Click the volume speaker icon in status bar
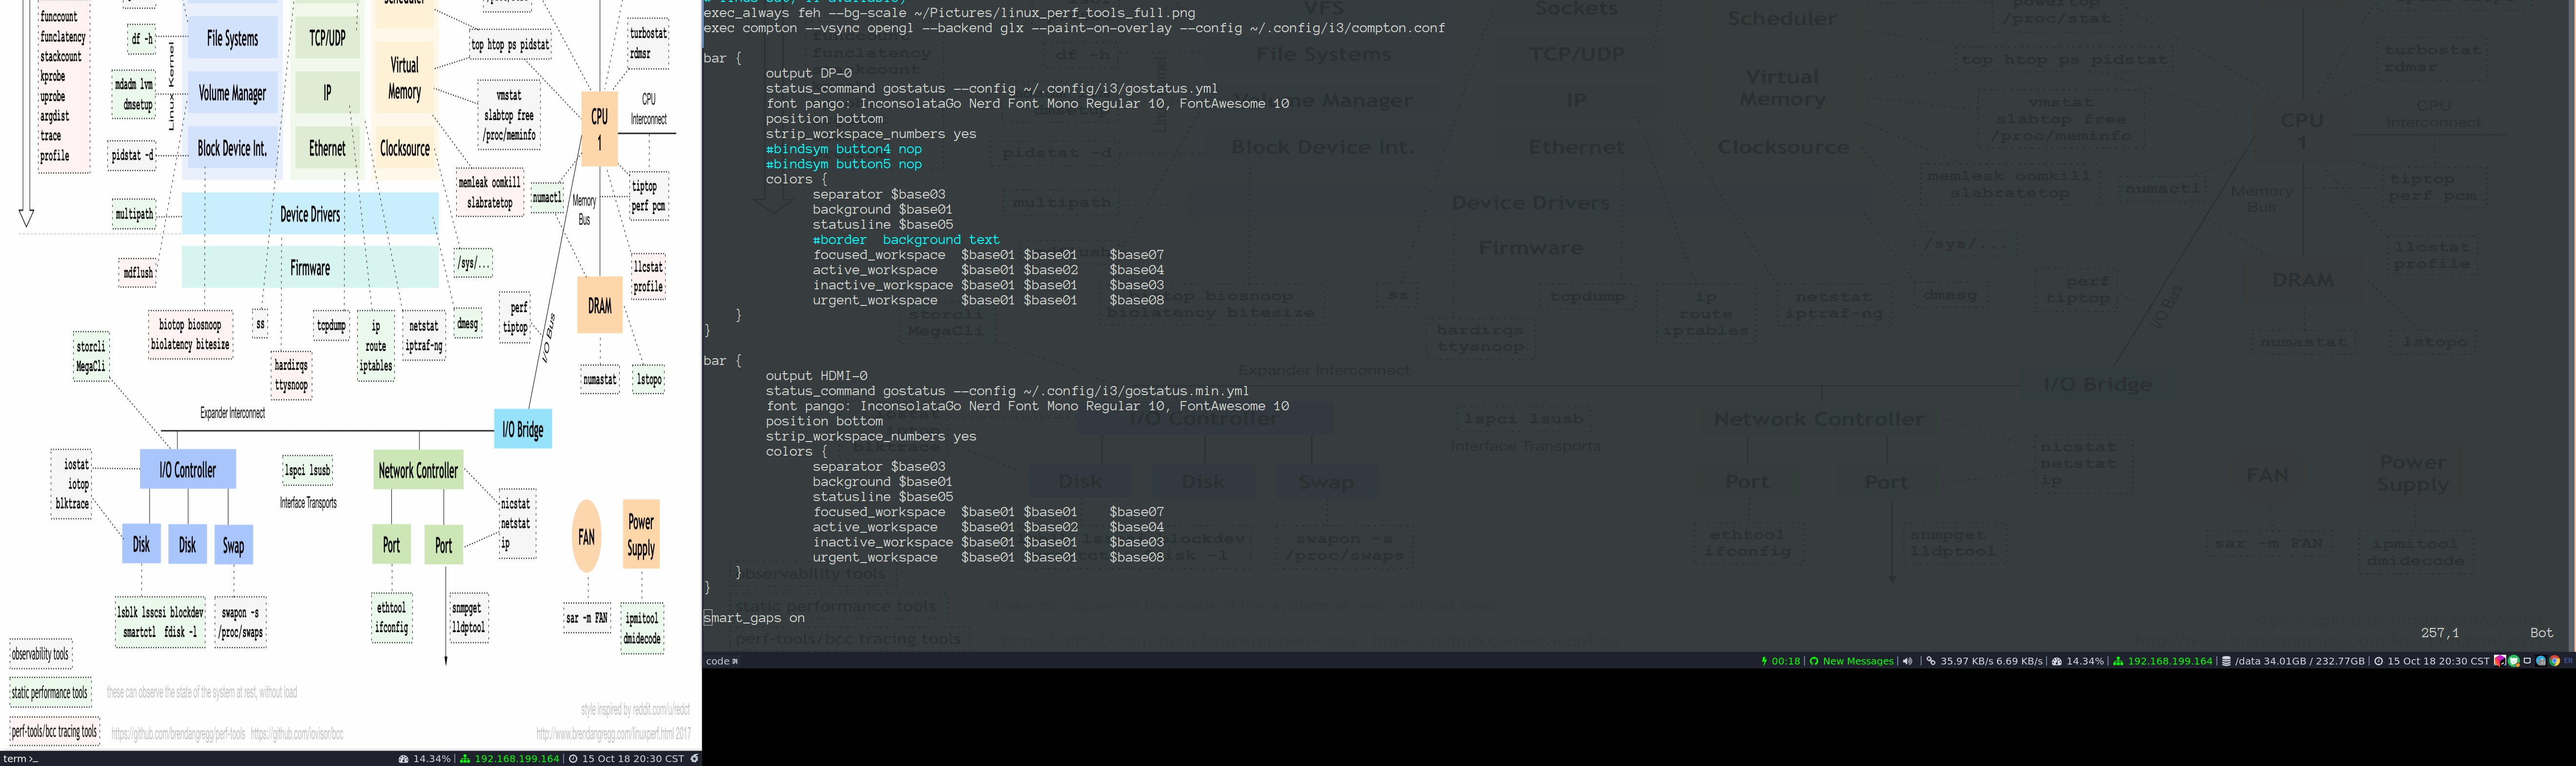 (x=1907, y=661)
